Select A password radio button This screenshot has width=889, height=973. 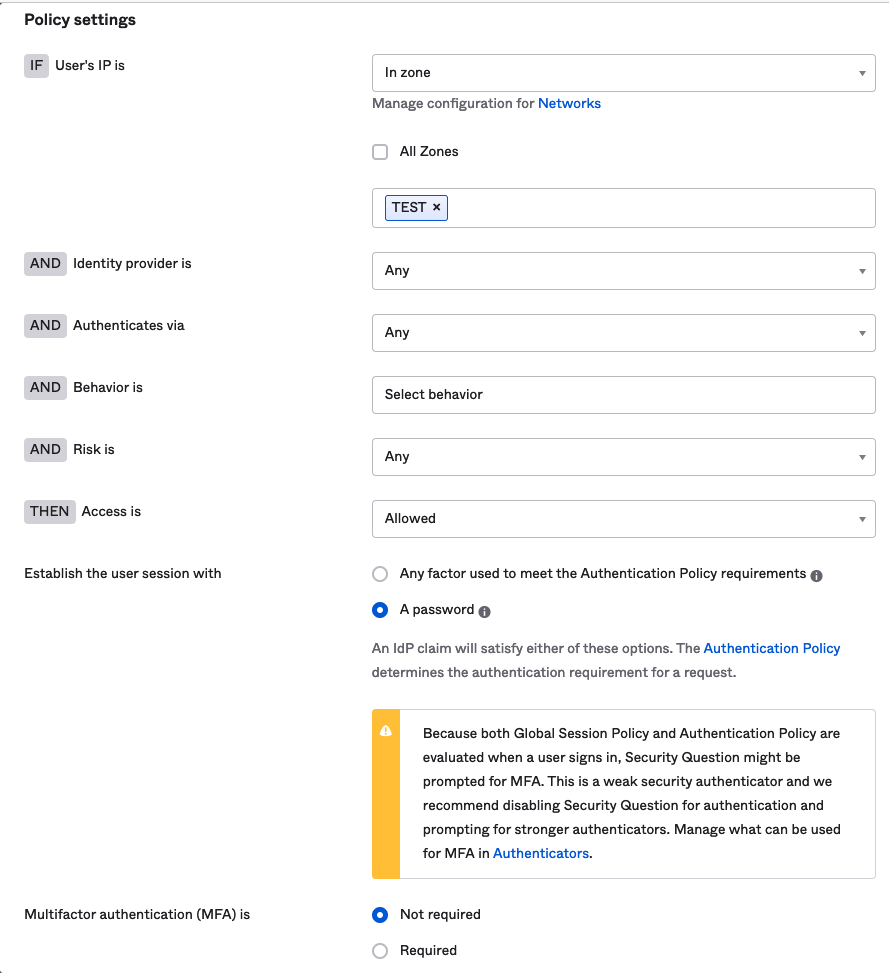click(380, 610)
